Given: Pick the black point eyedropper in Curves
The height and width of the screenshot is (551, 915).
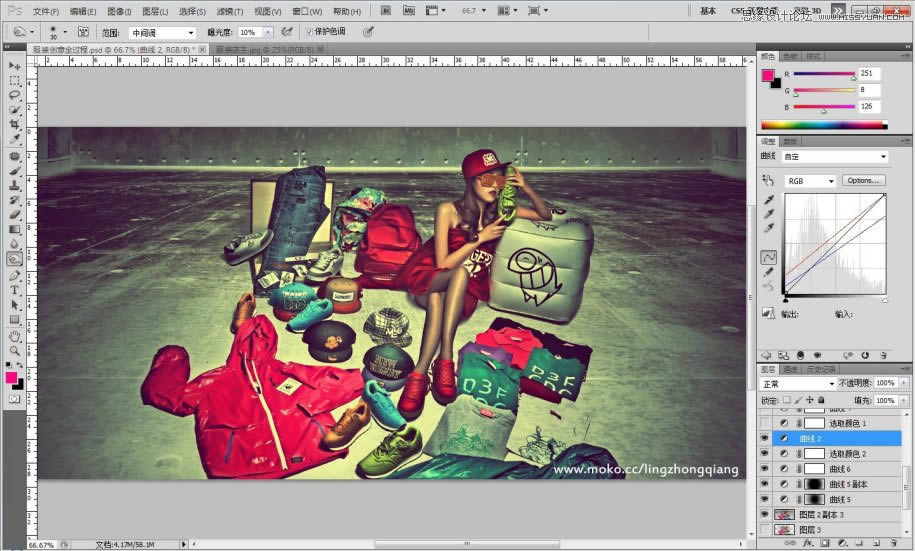Looking at the screenshot, I should click(x=768, y=200).
